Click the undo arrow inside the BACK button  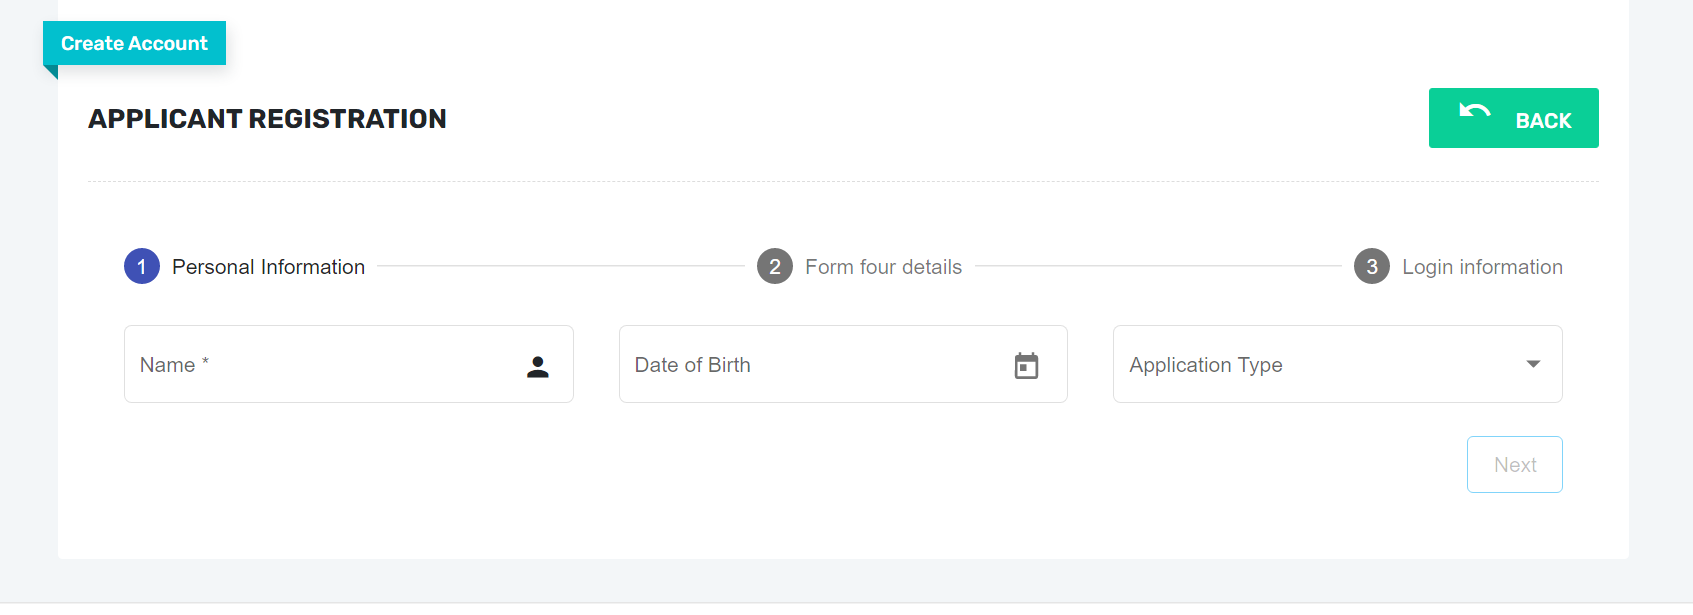[1476, 113]
